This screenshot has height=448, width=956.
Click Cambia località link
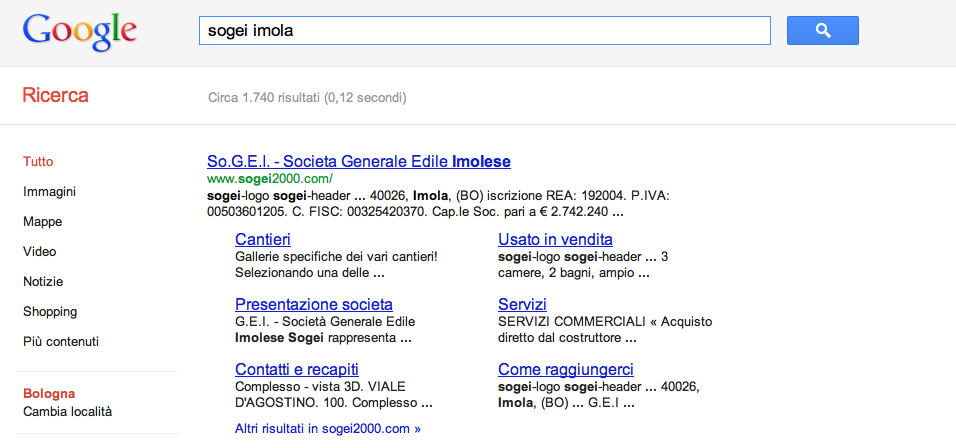67,411
